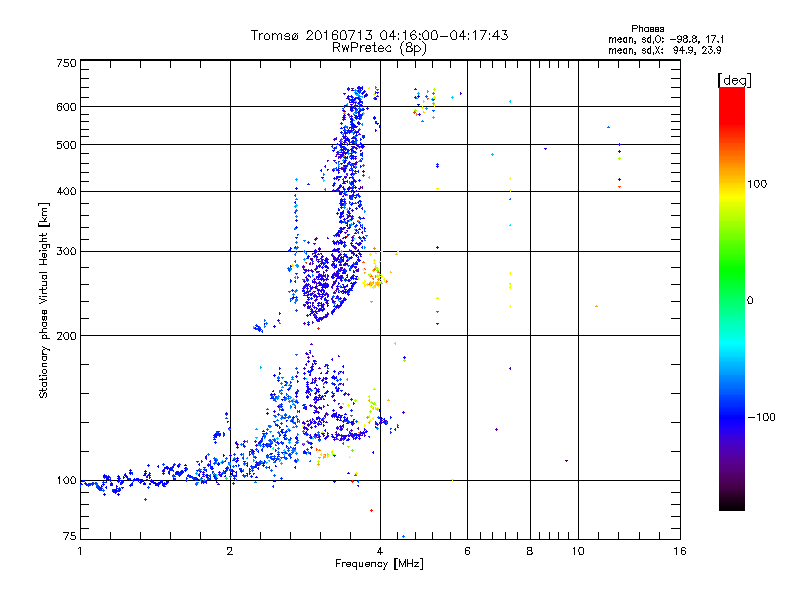The height and width of the screenshot is (600, 800).
Task: Click the x-axis tick label '2'
Action: 230,551
